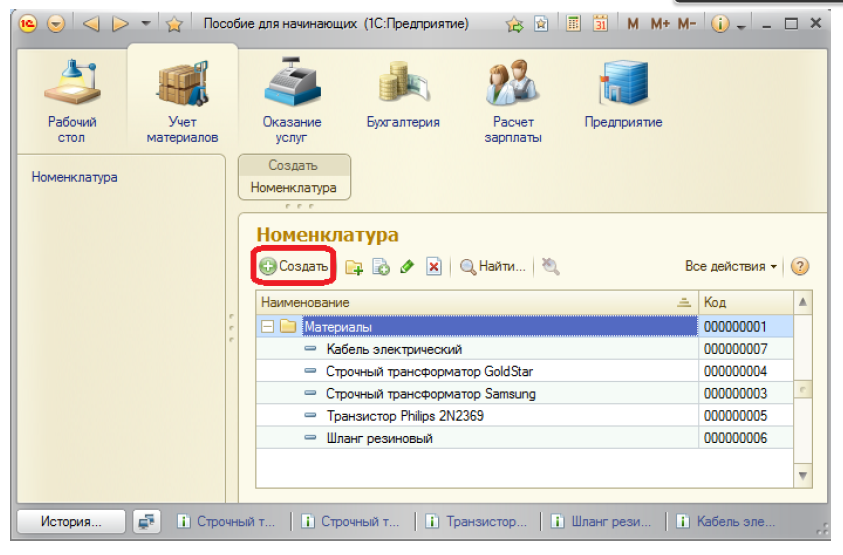Click list scrollbar up arrow
This screenshot has height=555, width=843.
tap(803, 302)
